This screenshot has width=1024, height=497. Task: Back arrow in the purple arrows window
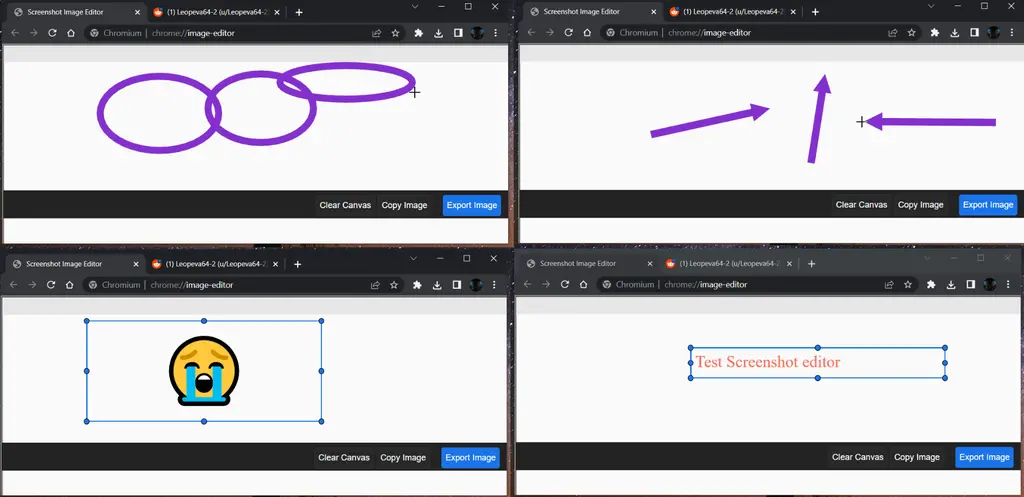pyautogui.click(x=531, y=33)
